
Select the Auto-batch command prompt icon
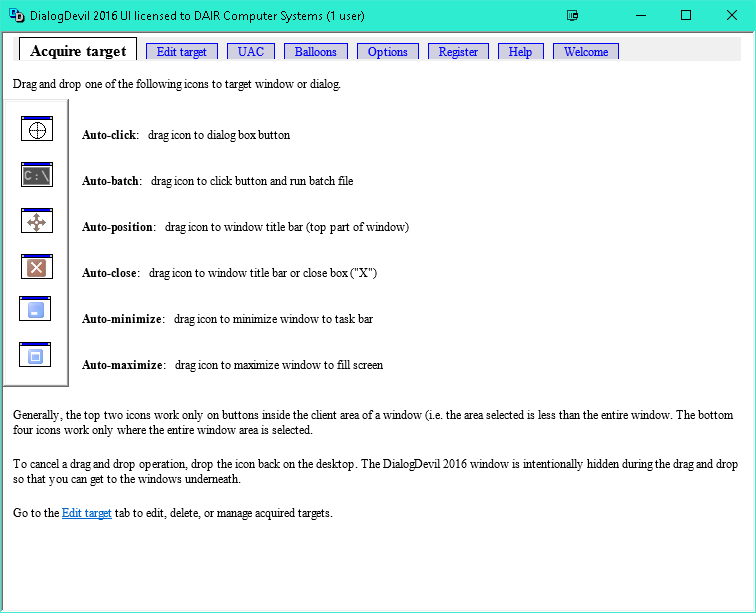(36, 175)
